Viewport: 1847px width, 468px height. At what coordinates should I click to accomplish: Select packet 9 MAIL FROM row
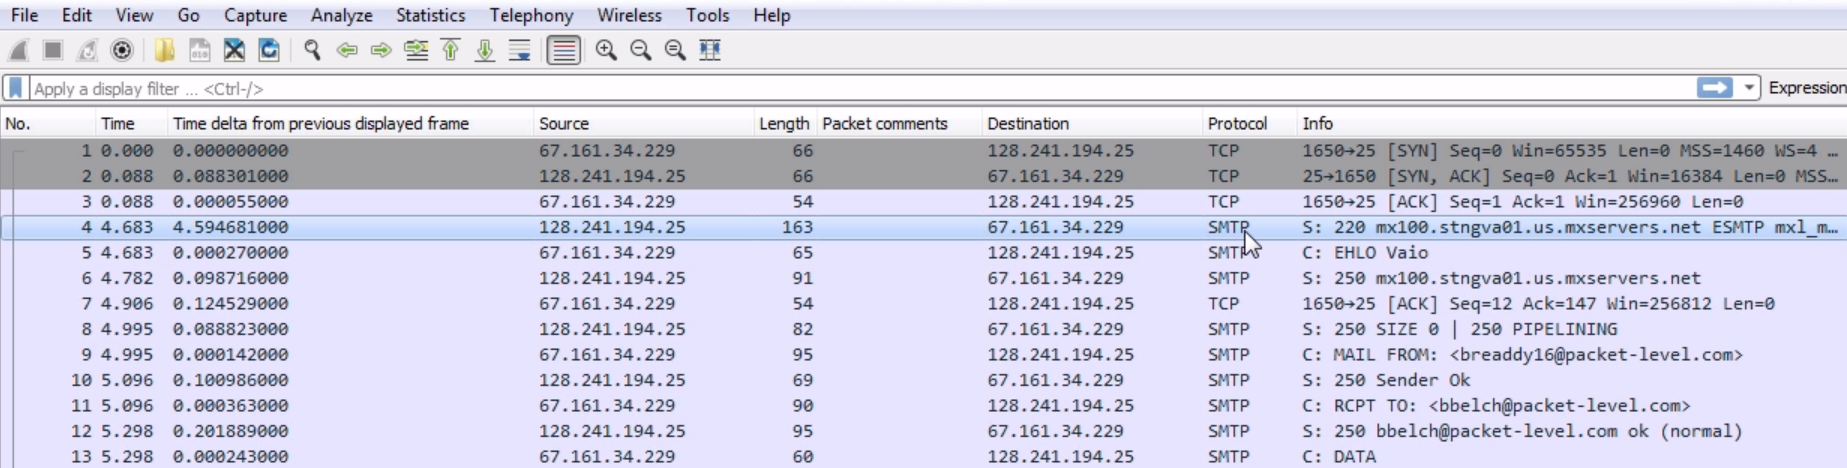click(900, 354)
